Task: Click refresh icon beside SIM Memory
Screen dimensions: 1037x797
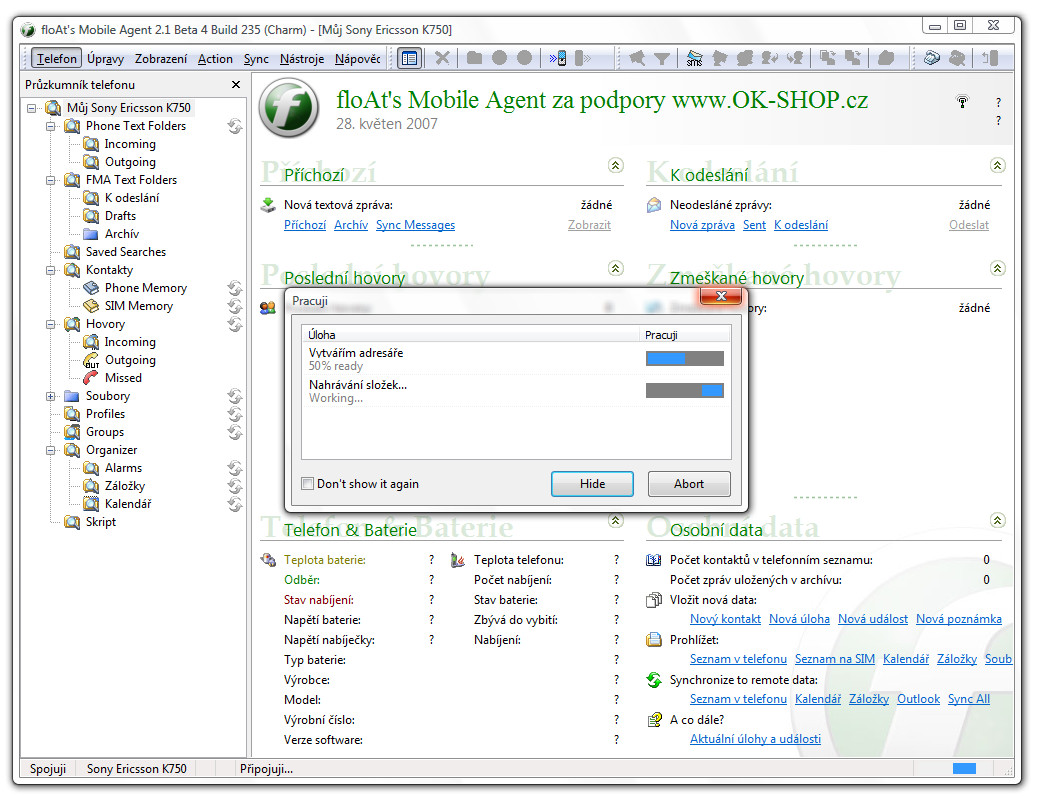Action: [x=235, y=306]
